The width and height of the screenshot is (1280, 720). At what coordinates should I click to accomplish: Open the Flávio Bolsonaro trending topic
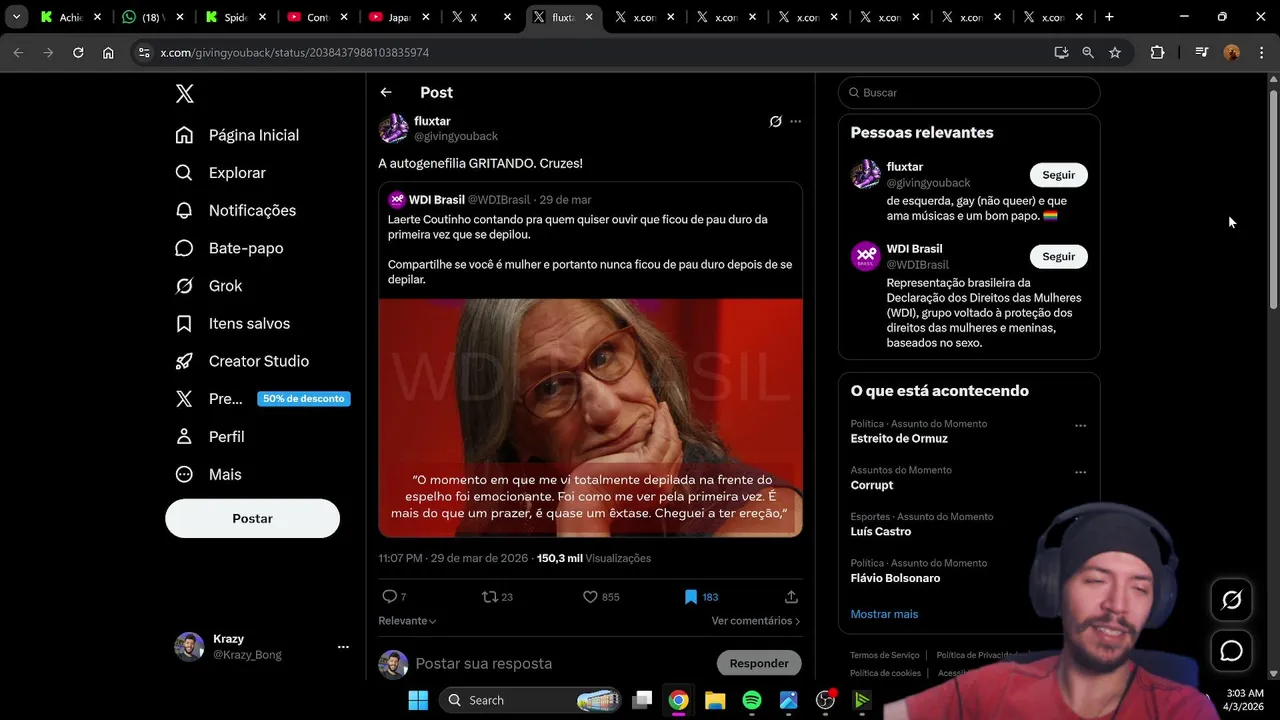coord(895,578)
